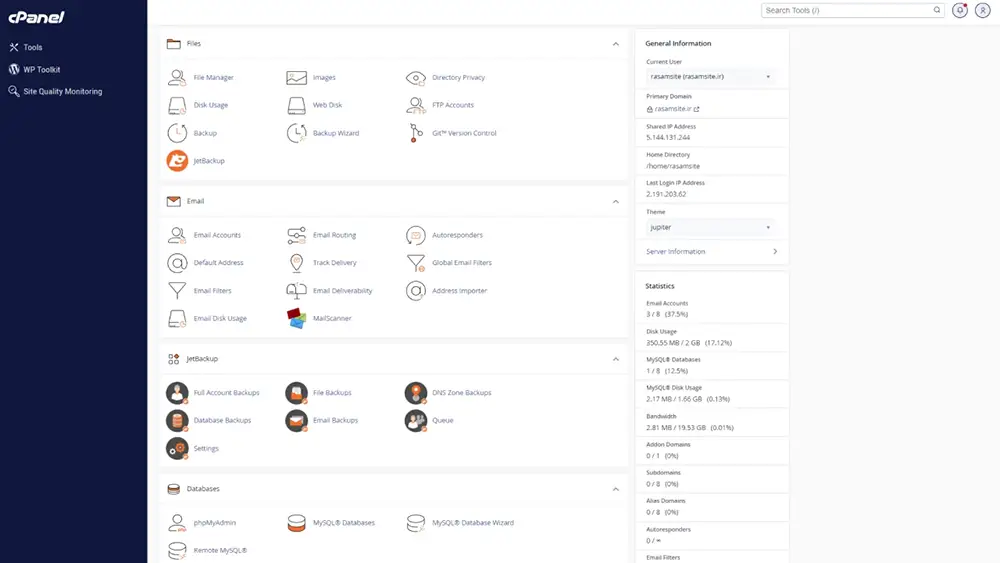Viewport: 1000px width, 563px height.
Task: Open the Autoresponders icon
Action: point(415,235)
